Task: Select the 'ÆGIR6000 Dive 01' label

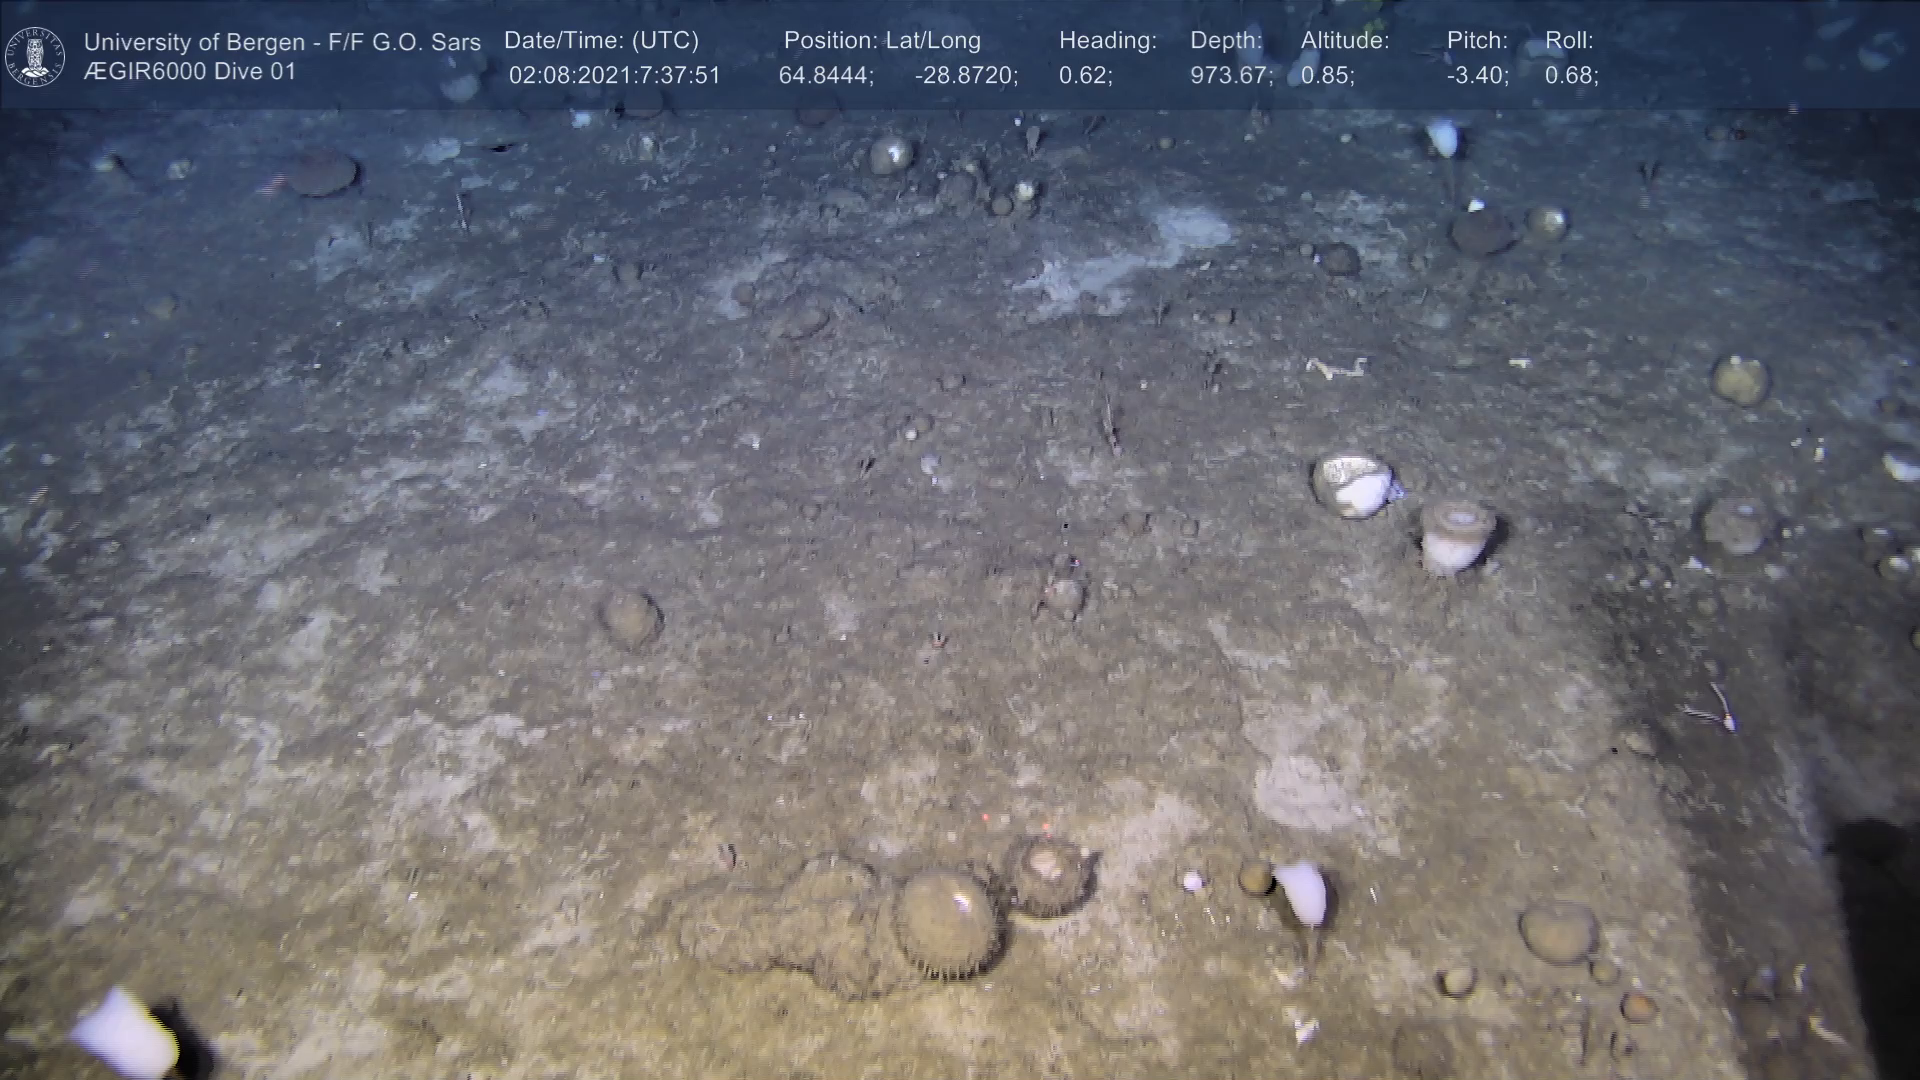Action: point(190,72)
